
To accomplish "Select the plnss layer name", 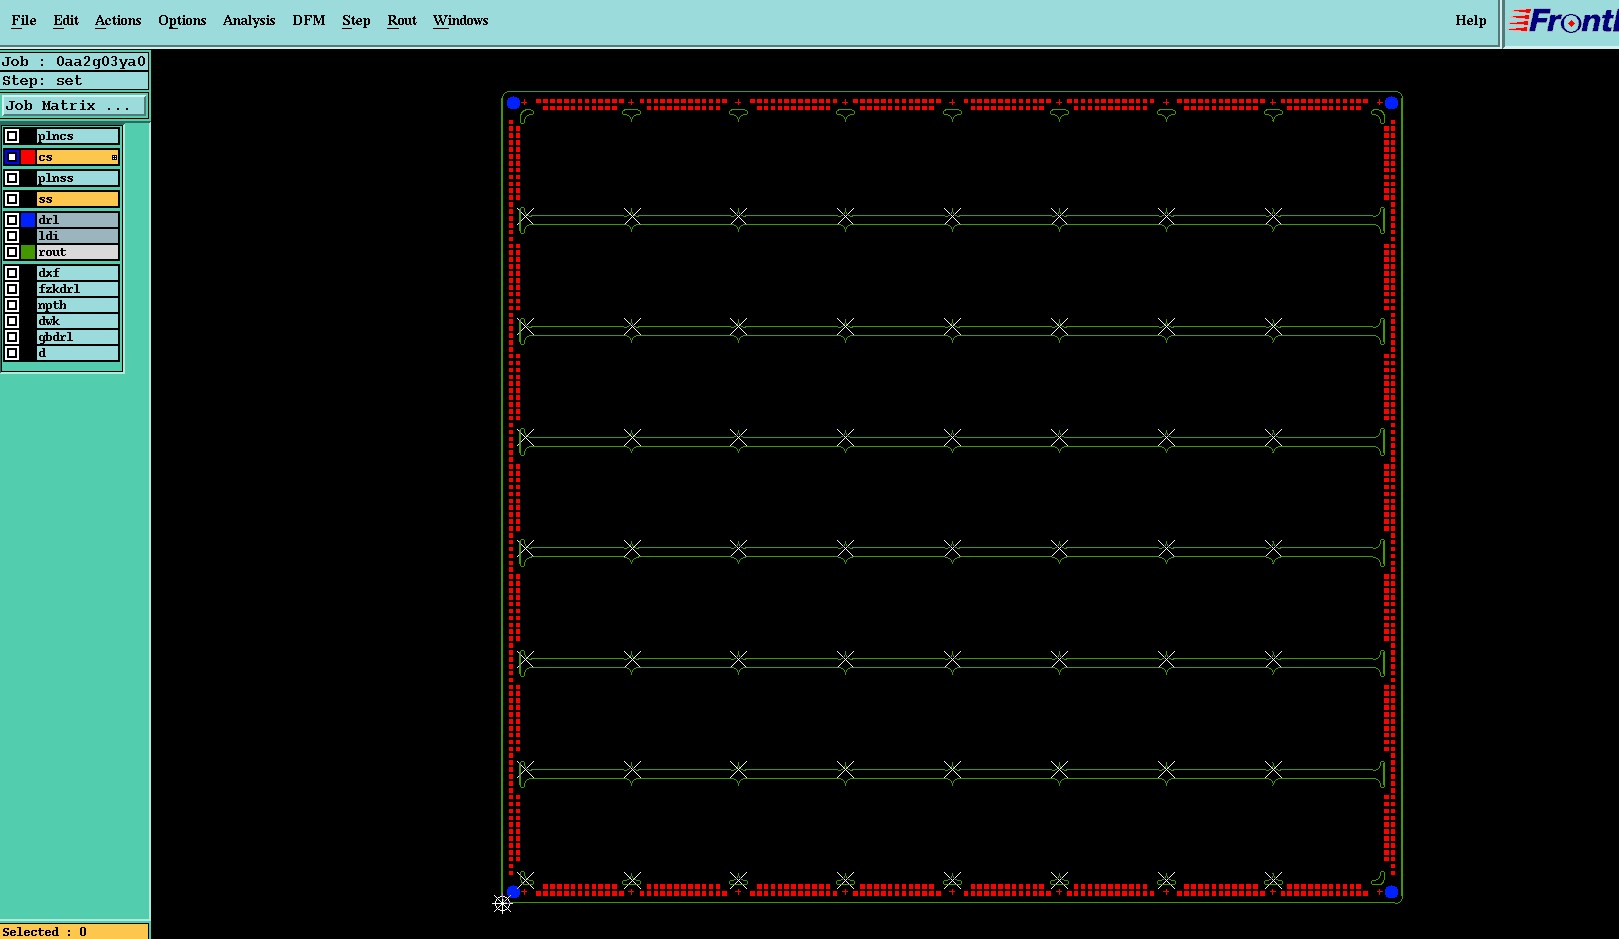I will (78, 178).
